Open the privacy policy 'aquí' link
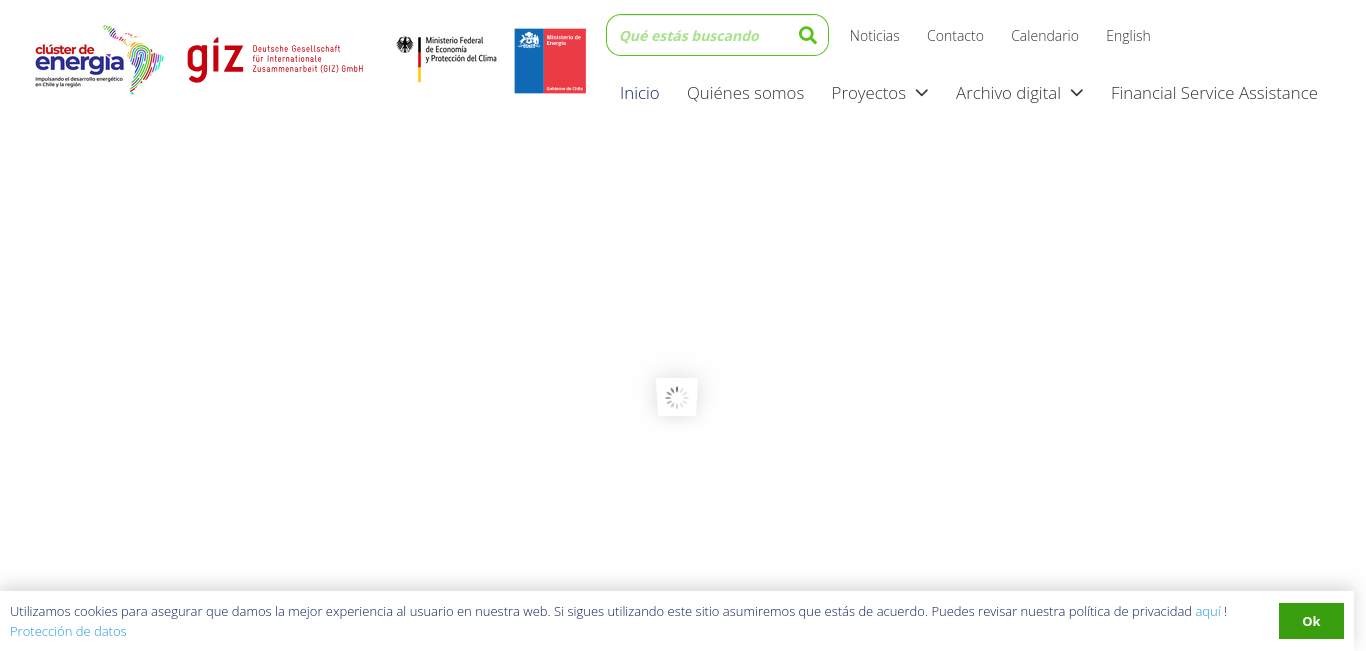This screenshot has height=651, width=1366. point(1208,611)
